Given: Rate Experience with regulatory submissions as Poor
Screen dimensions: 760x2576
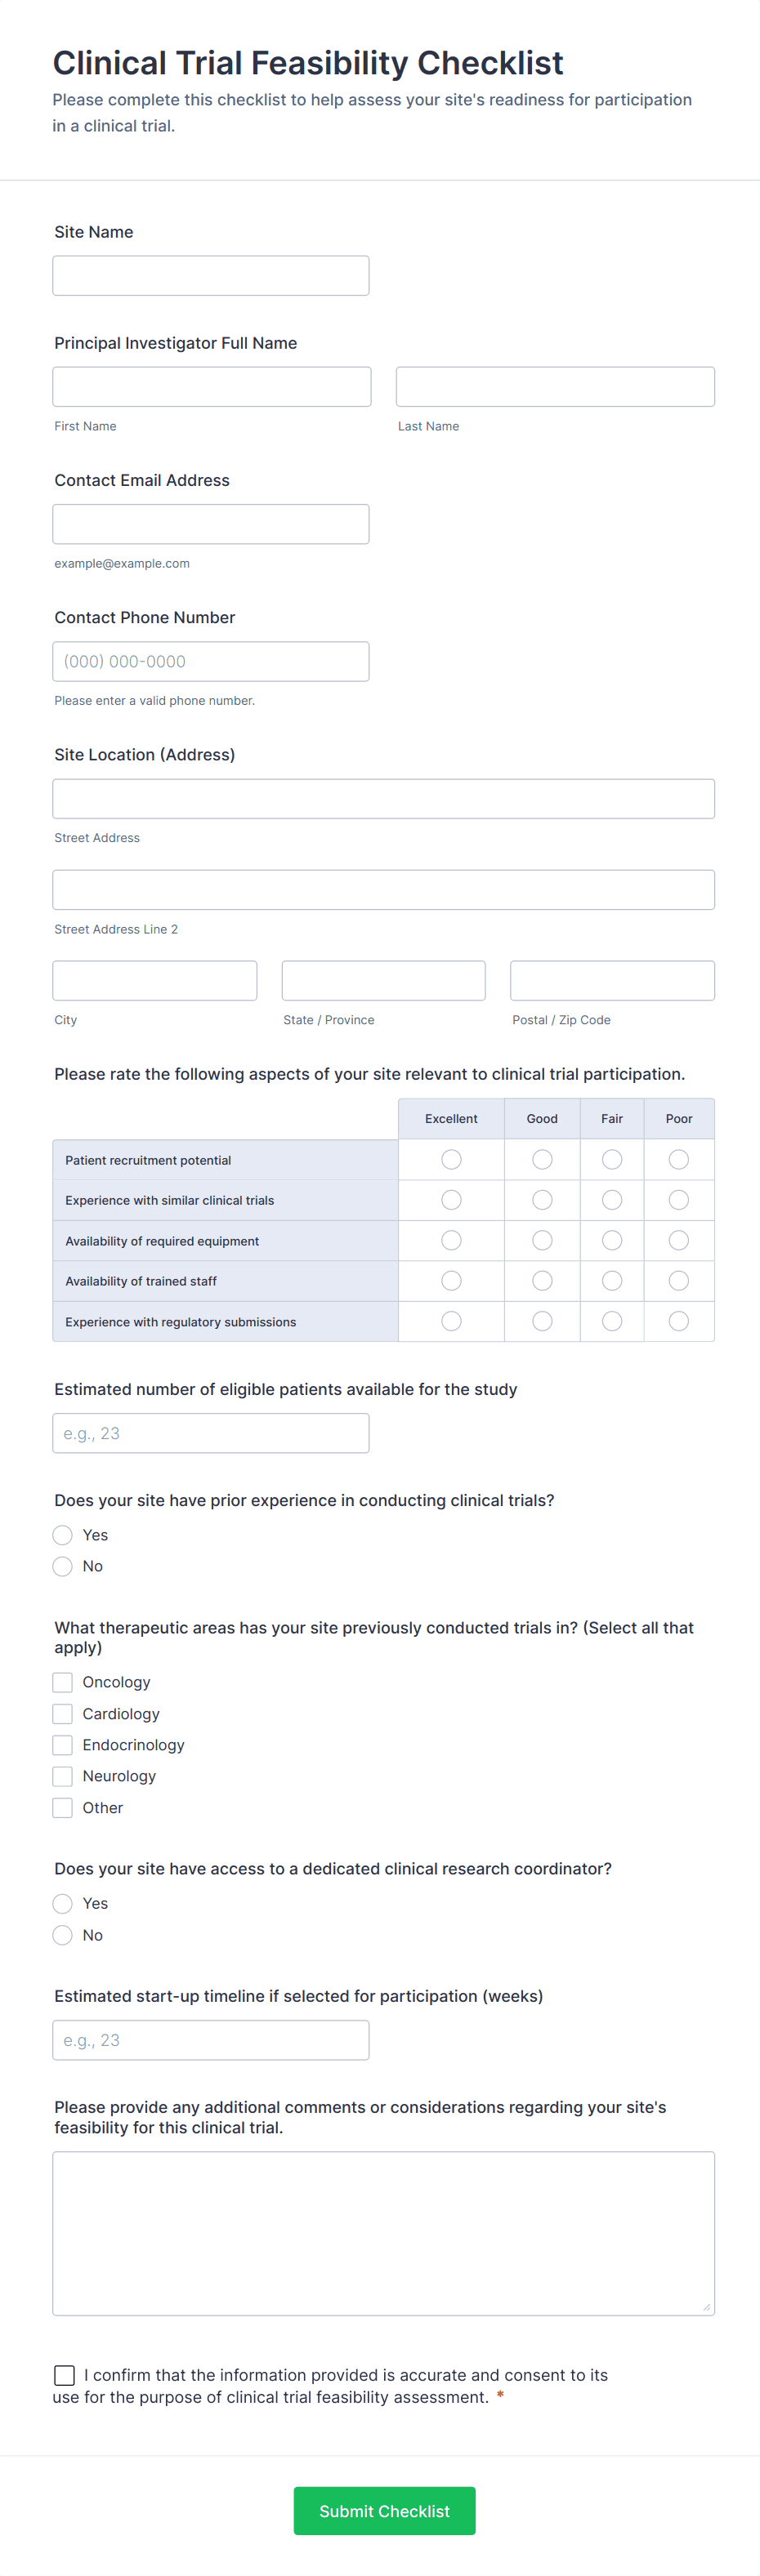Looking at the screenshot, I should point(678,1322).
